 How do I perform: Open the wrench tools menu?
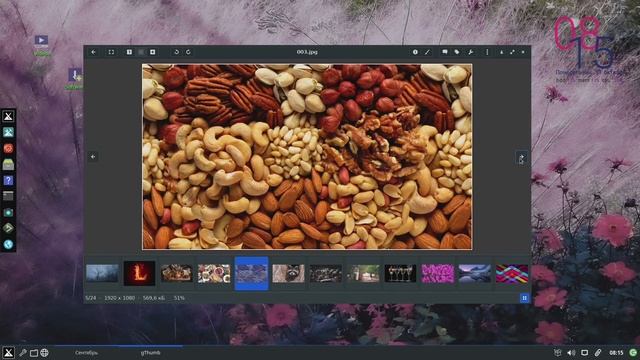tap(470, 52)
